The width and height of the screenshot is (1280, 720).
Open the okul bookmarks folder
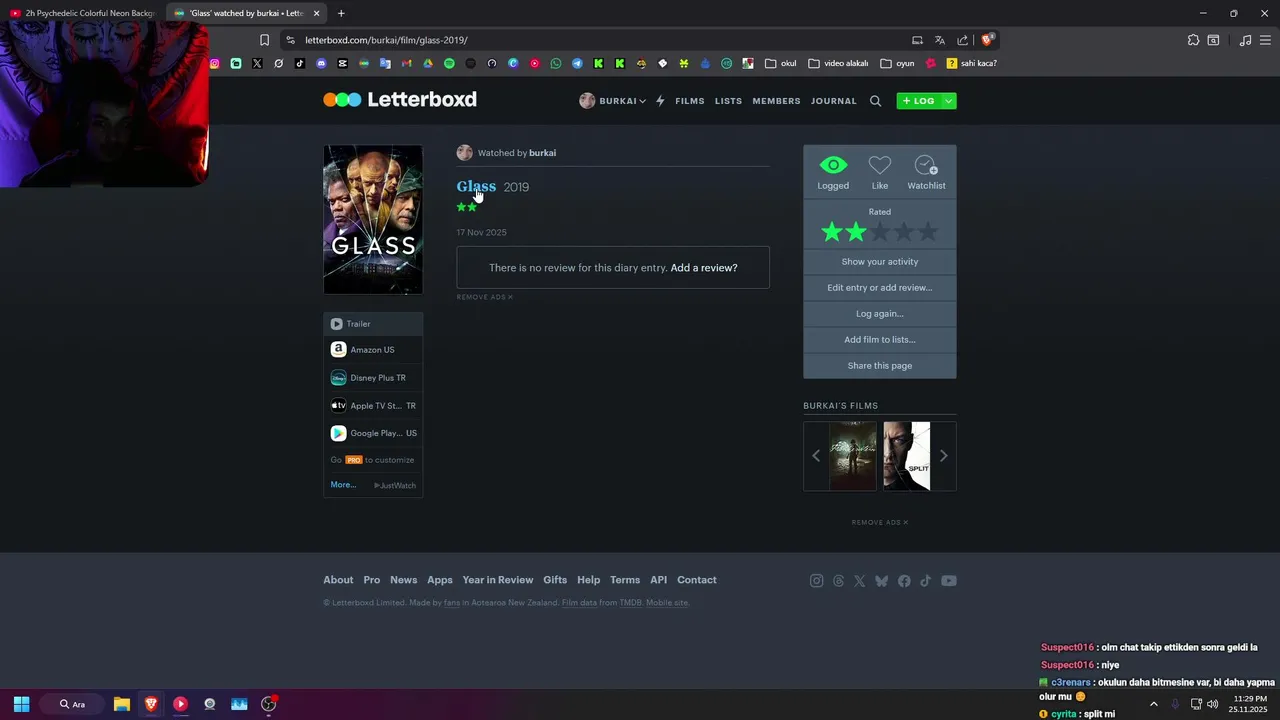click(780, 63)
